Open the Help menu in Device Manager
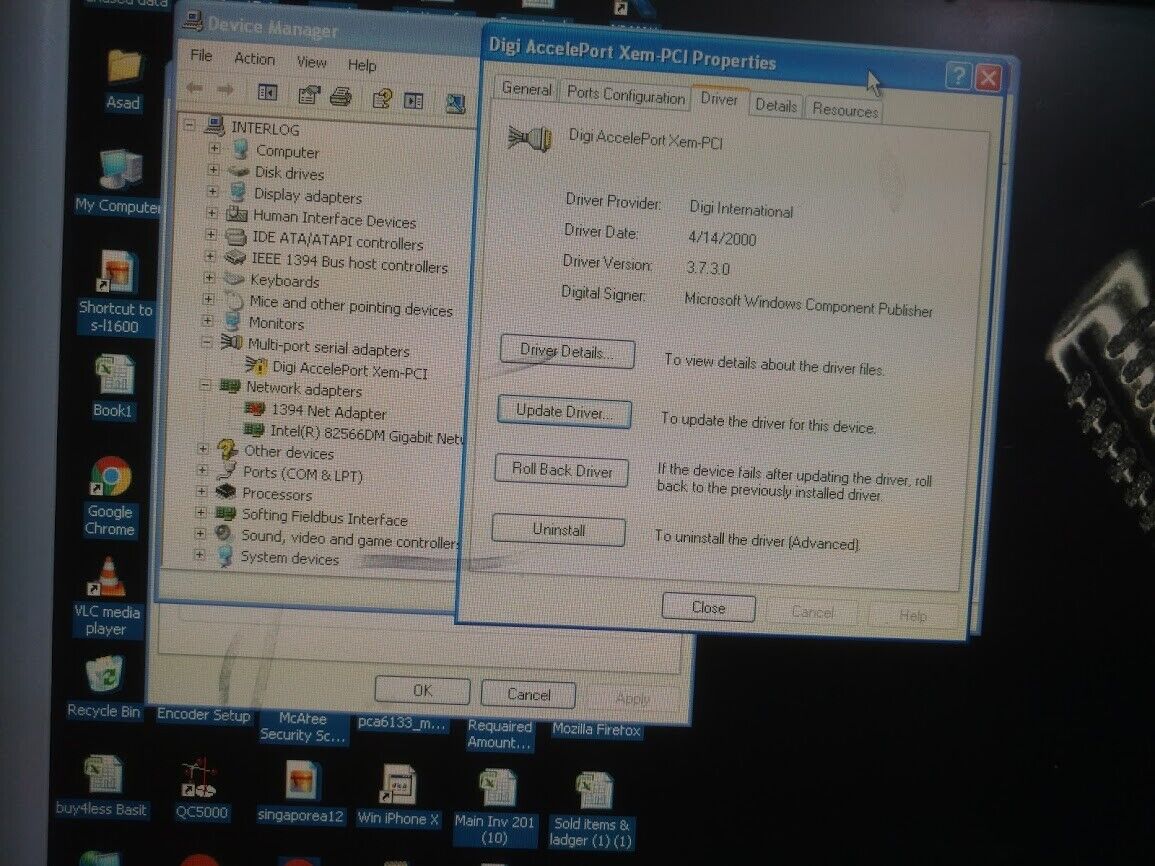The height and width of the screenshot is (866, 1155). coord(362,65)
